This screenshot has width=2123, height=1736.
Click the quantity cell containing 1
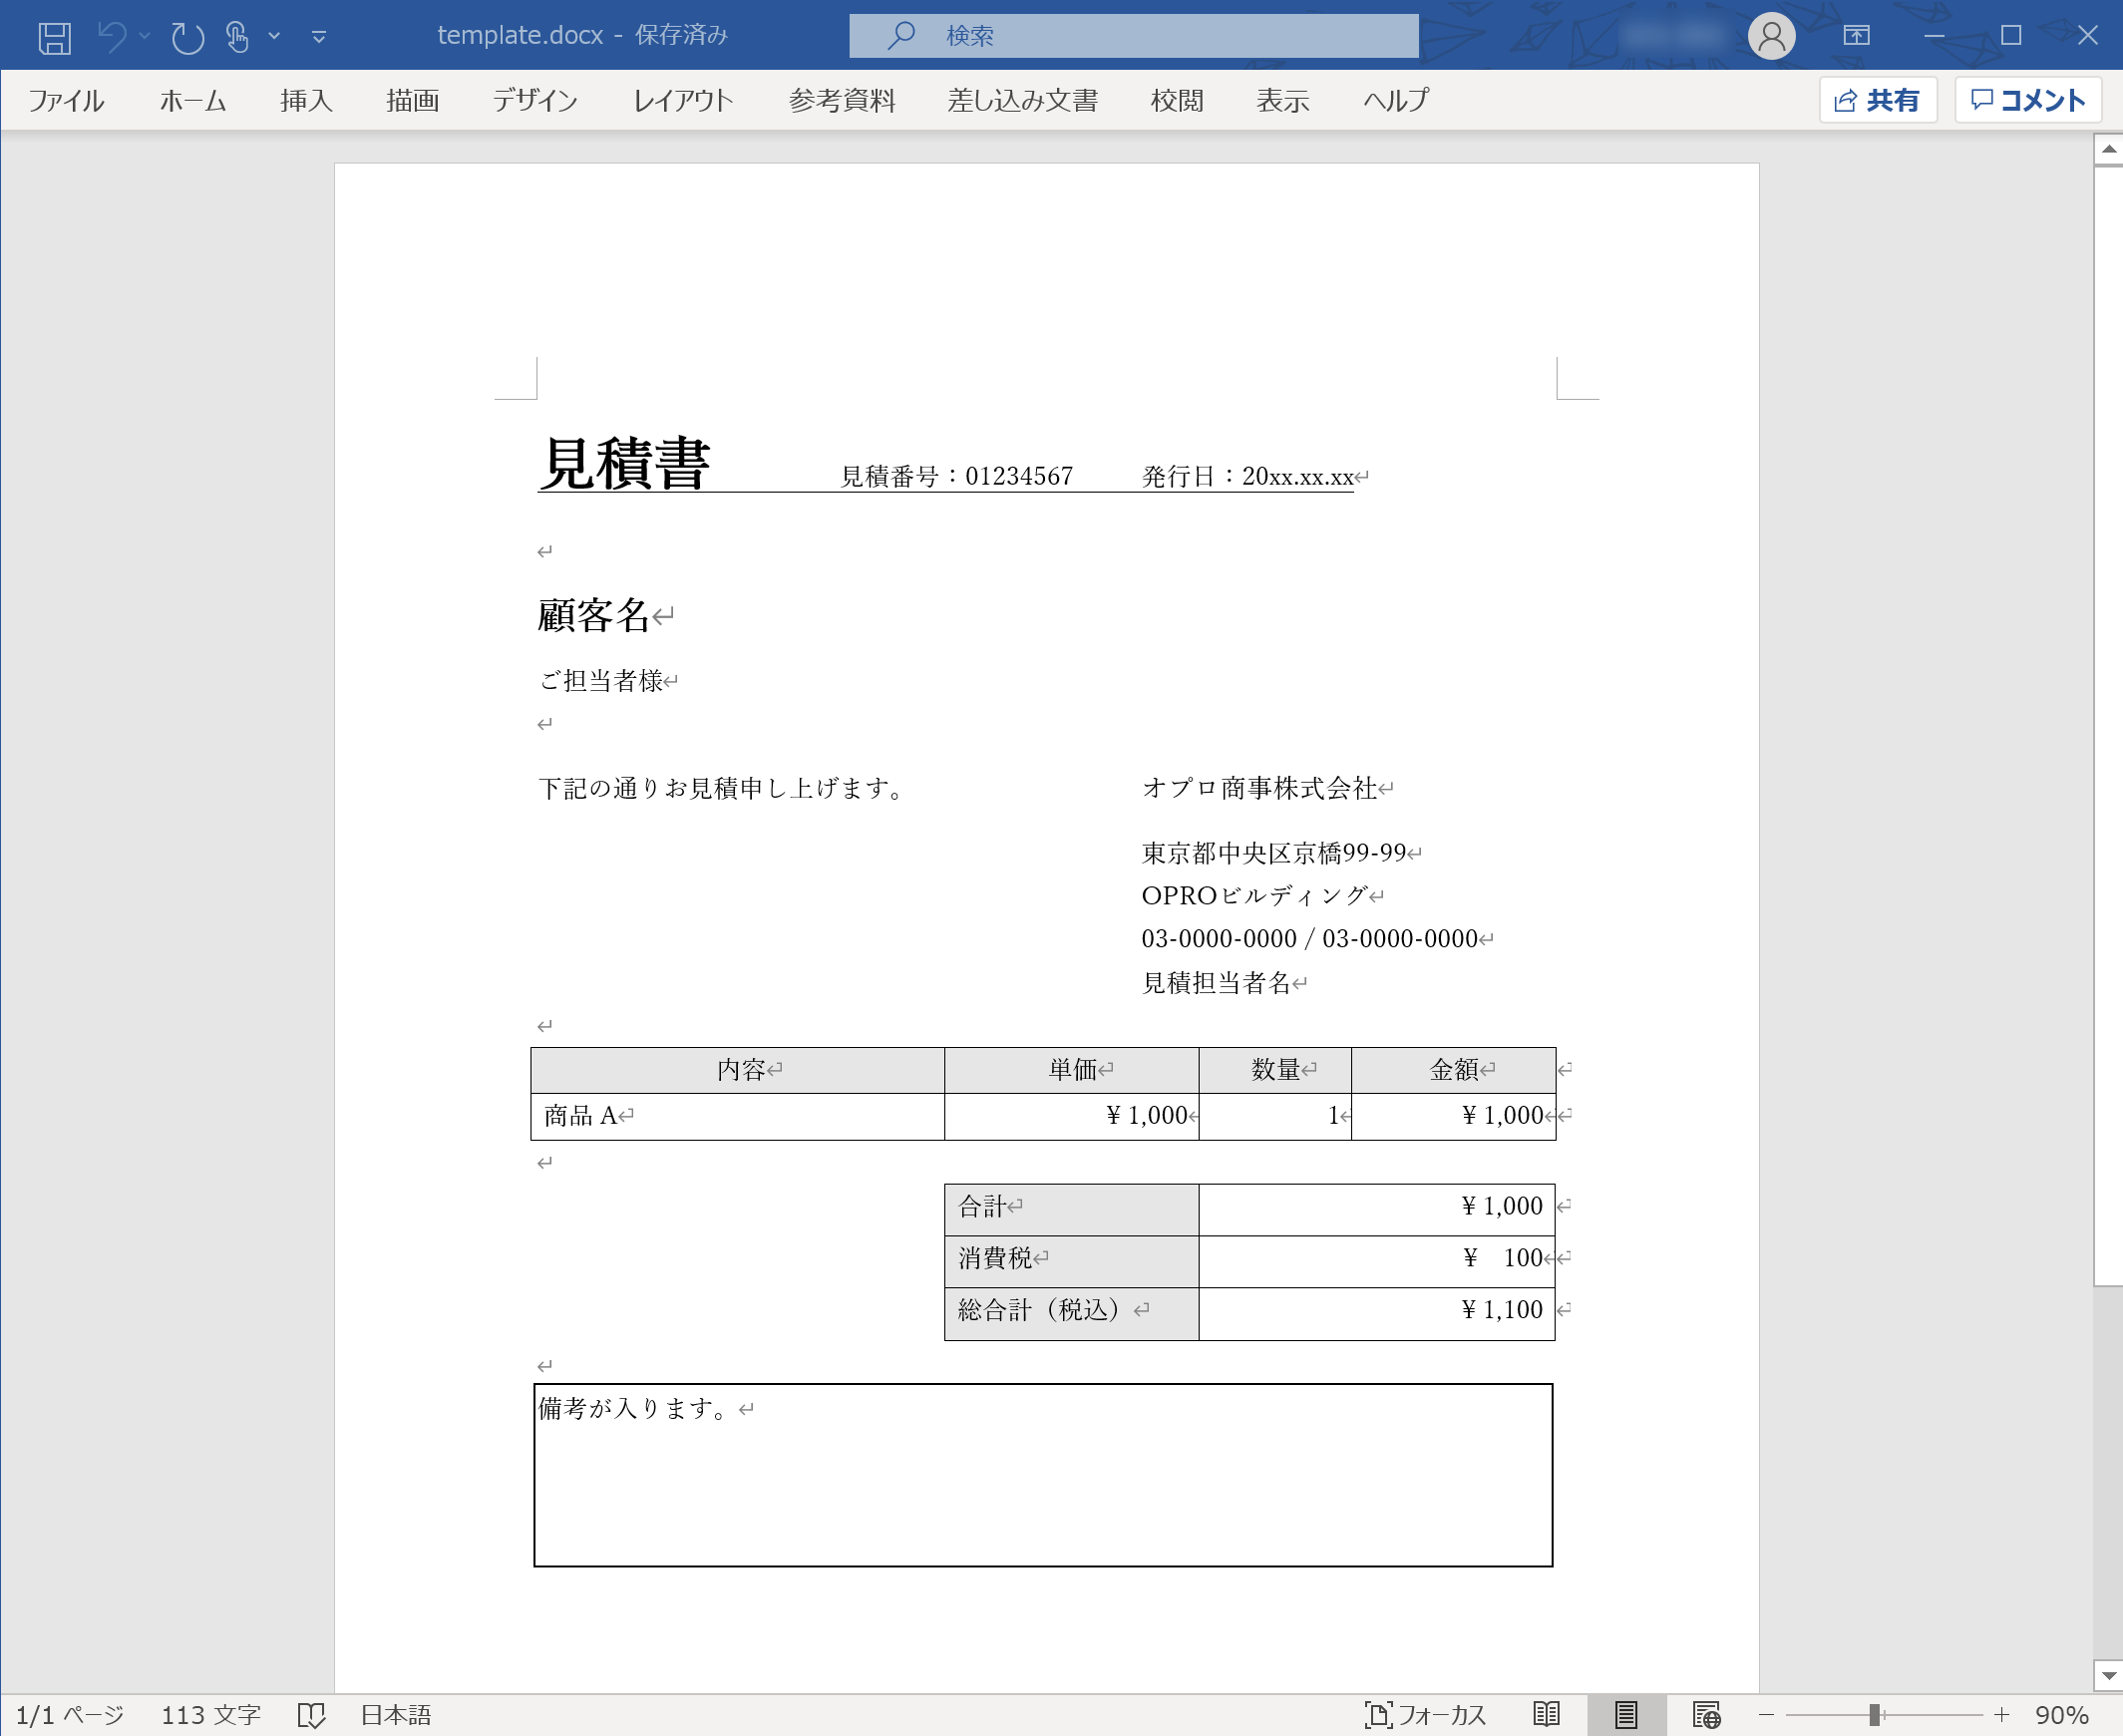coord(1275,1117)
